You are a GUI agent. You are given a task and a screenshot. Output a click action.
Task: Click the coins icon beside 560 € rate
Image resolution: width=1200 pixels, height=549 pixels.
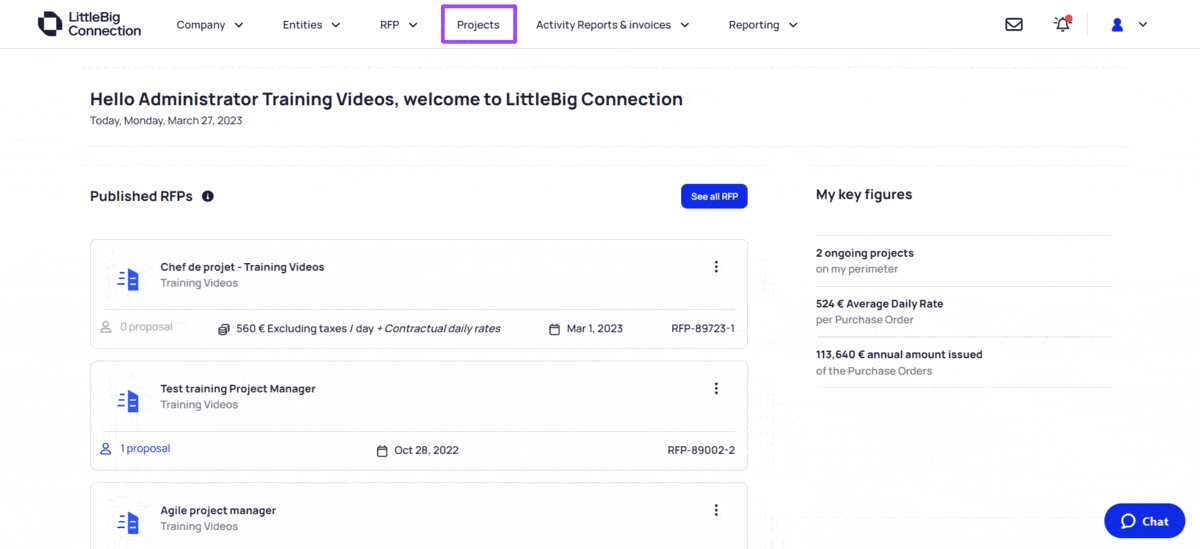[224, 329]
